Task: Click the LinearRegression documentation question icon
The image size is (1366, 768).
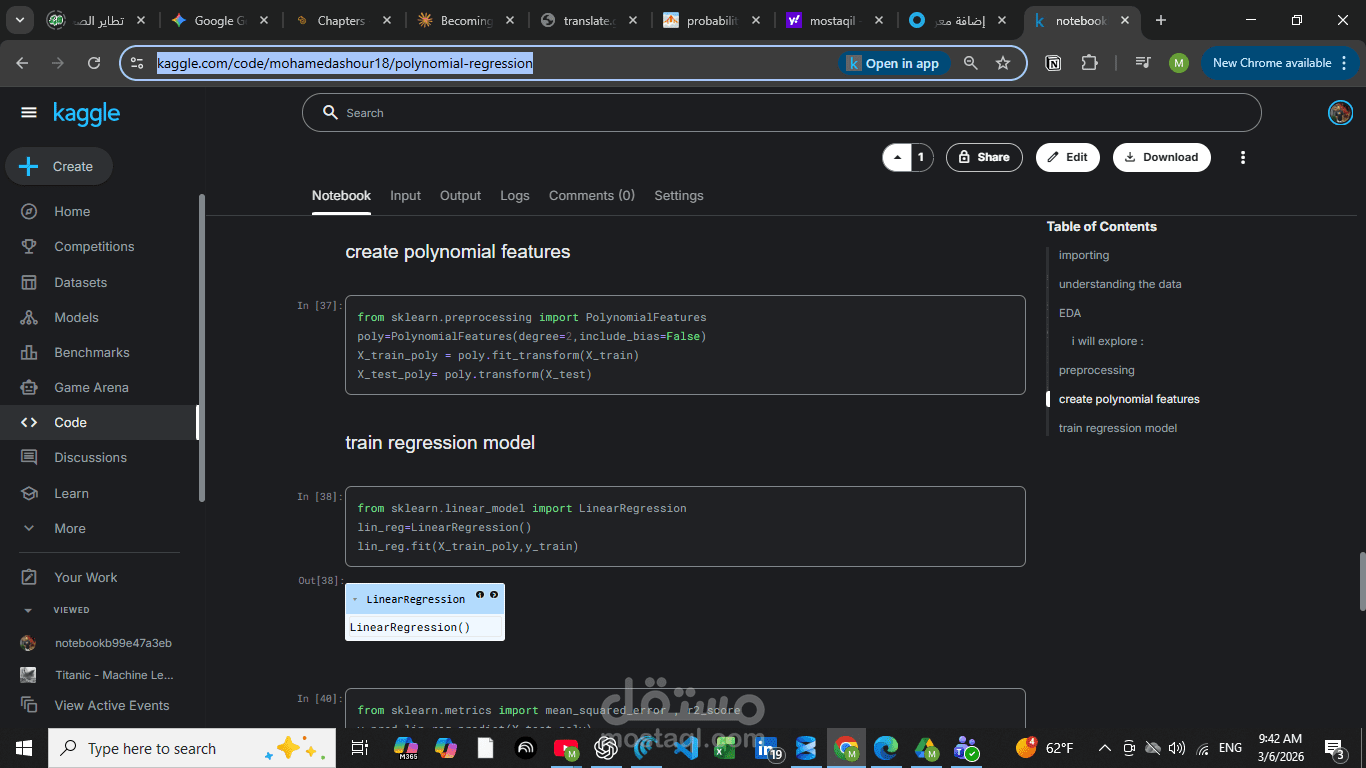Action: tap(494, 595)
